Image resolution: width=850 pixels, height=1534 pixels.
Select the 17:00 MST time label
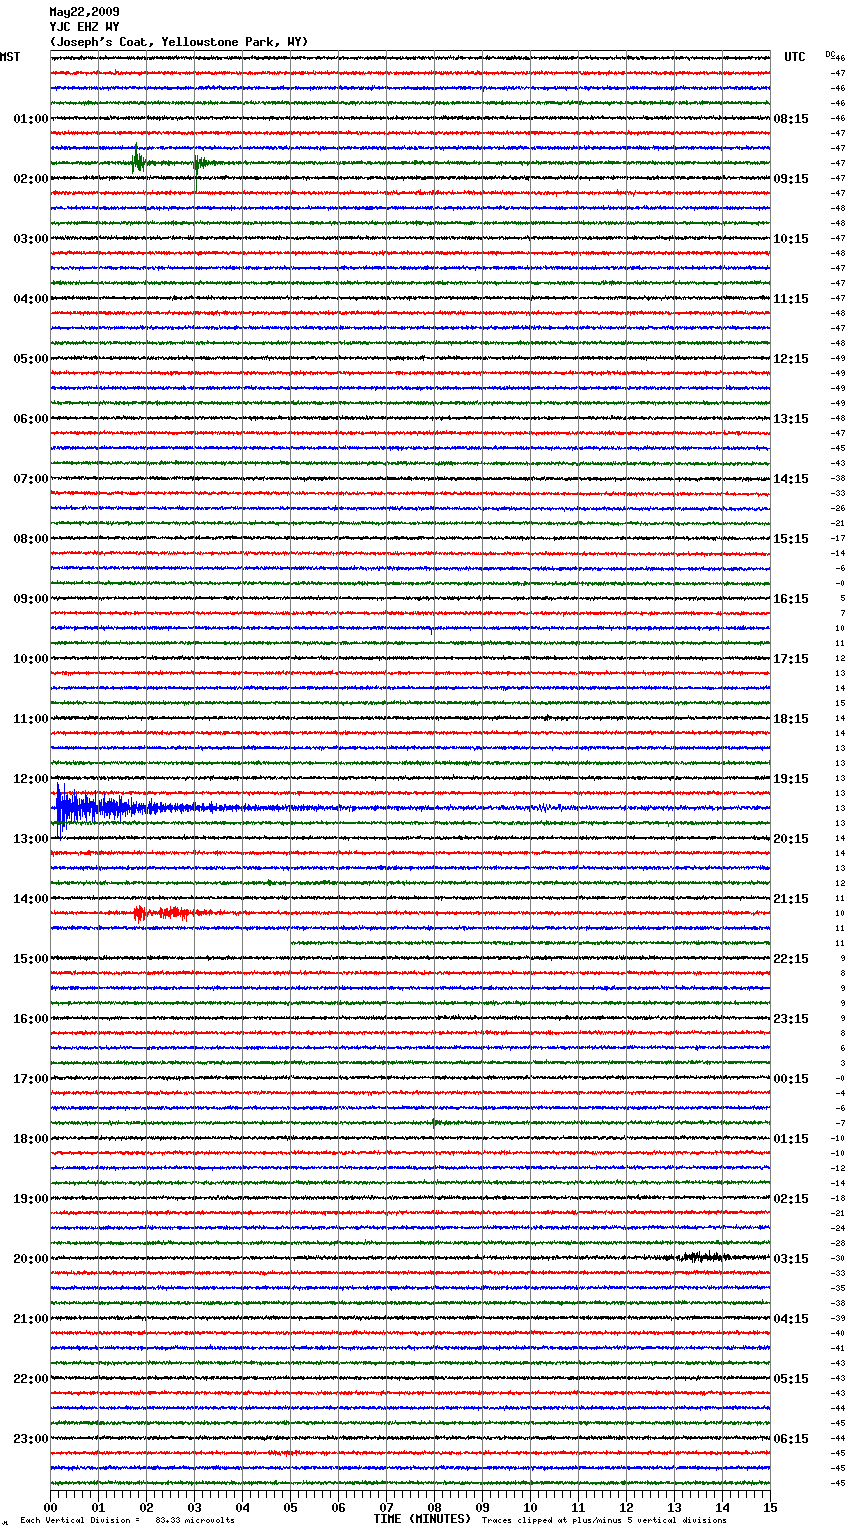[x=31, y=1079]
